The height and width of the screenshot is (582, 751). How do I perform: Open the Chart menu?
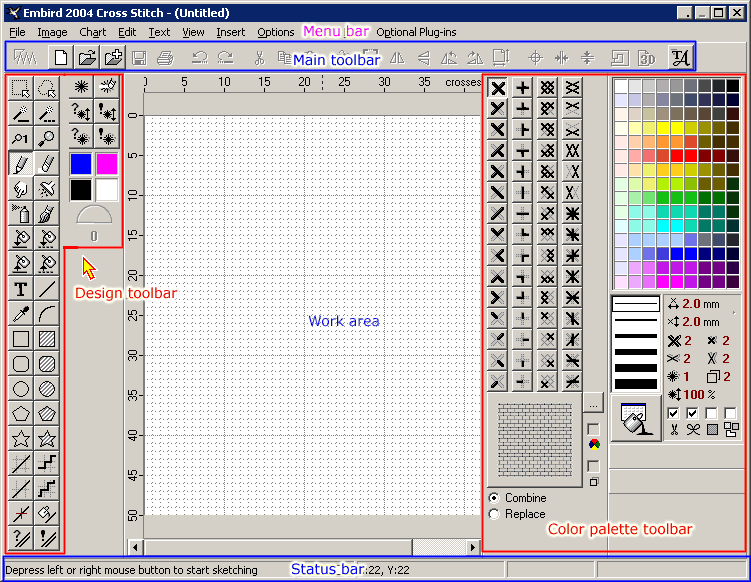coord(92,32)
